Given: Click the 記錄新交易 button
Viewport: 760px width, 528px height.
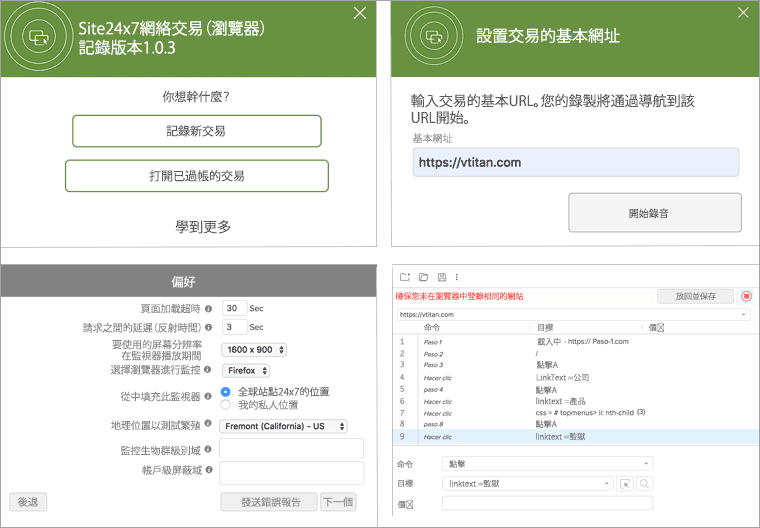Looking at the screenshot, I should (x=197, y=131).
